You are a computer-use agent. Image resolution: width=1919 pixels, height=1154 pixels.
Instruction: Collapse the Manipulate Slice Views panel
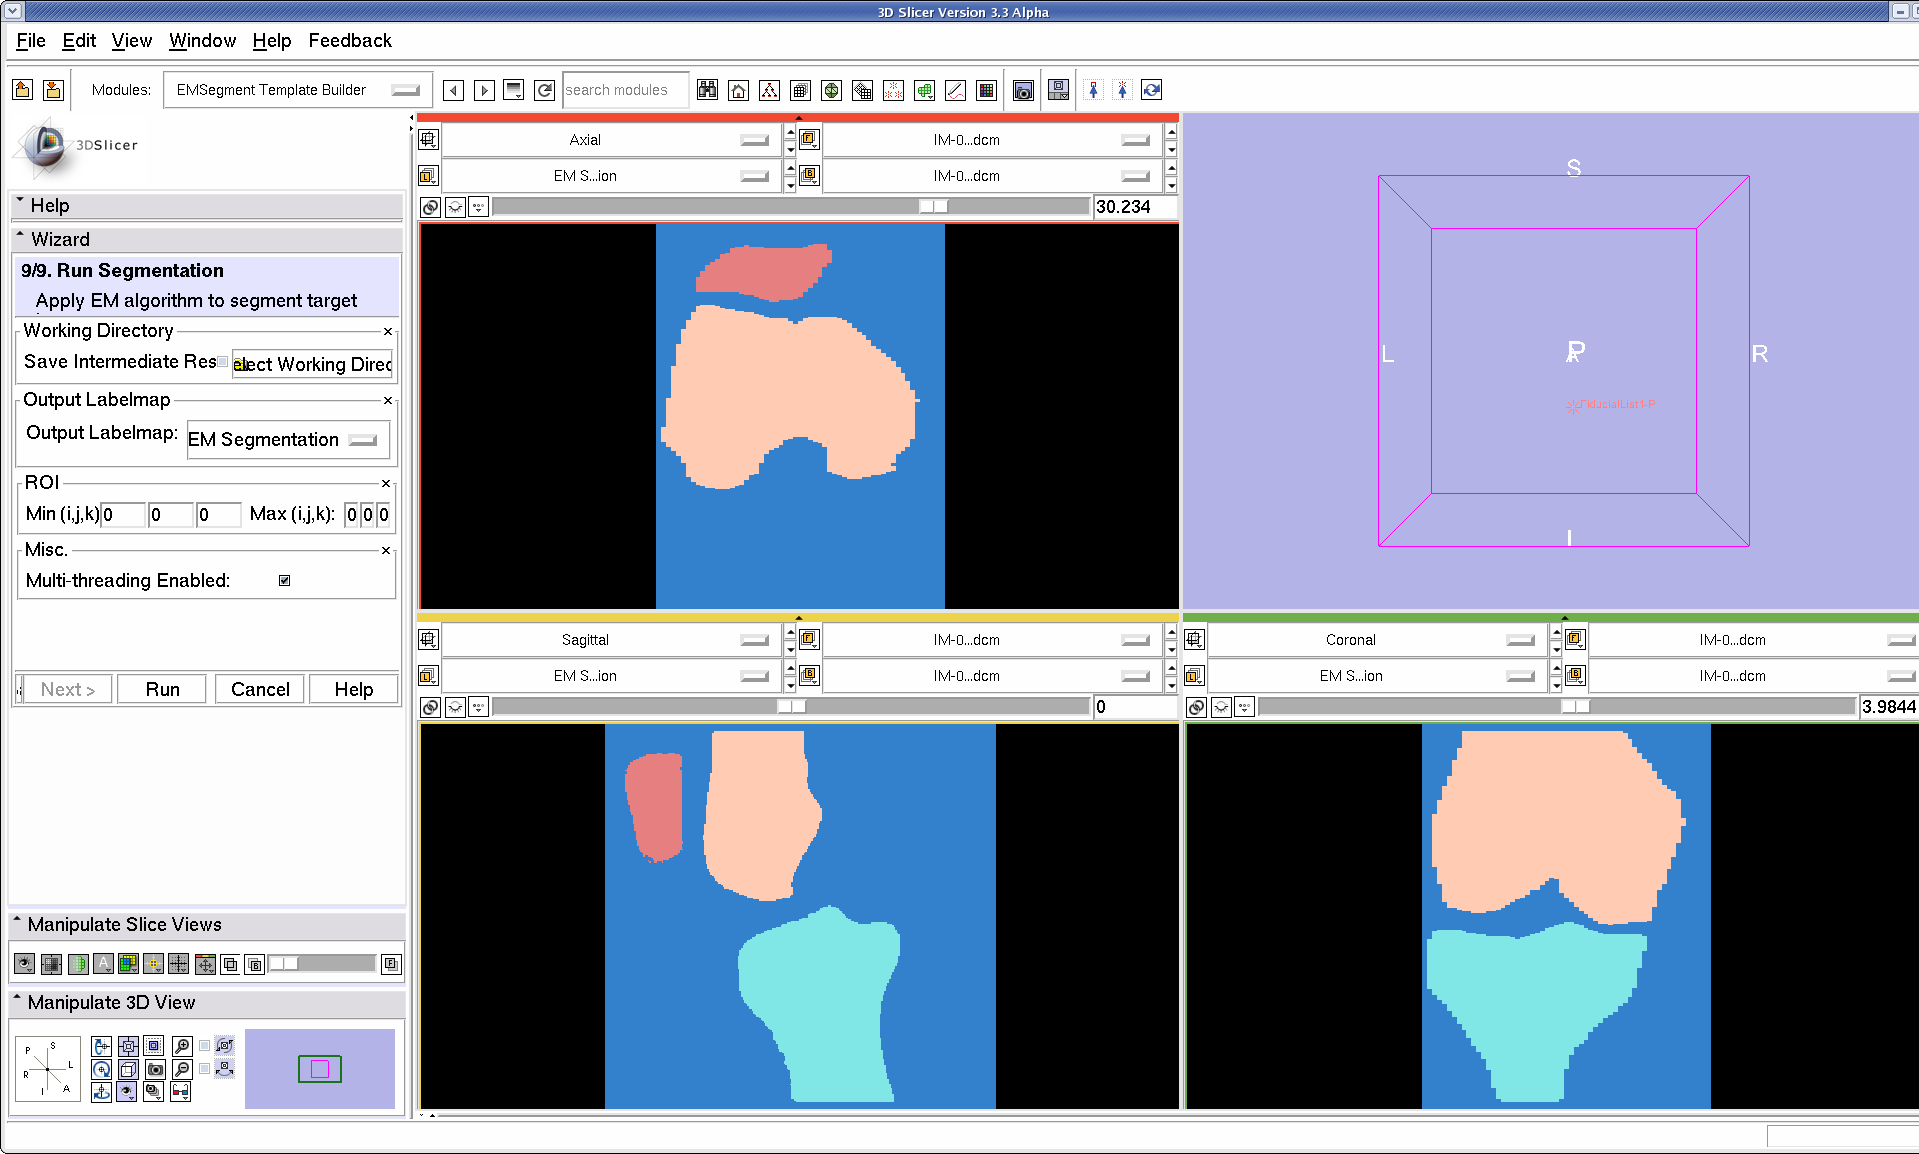pyautogui.click(x=18, y=924)
